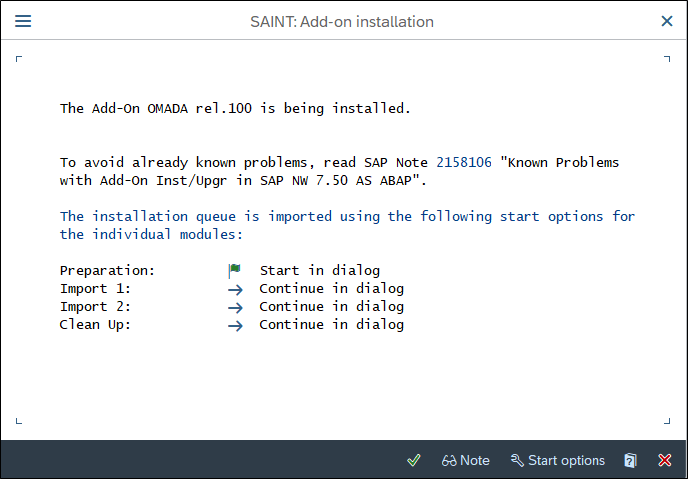Click the 'Import 1:' label
The height and width of the screenshot is (479, 688).
tap(95, 289)
